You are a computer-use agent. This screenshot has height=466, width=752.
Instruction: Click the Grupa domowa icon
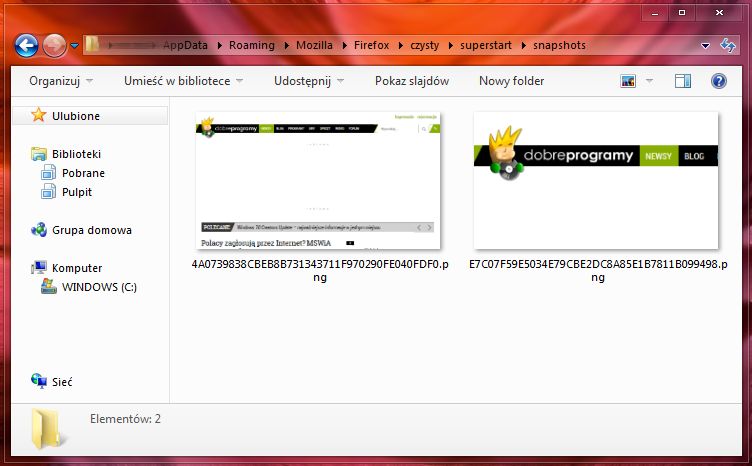[x=39, y=230]
